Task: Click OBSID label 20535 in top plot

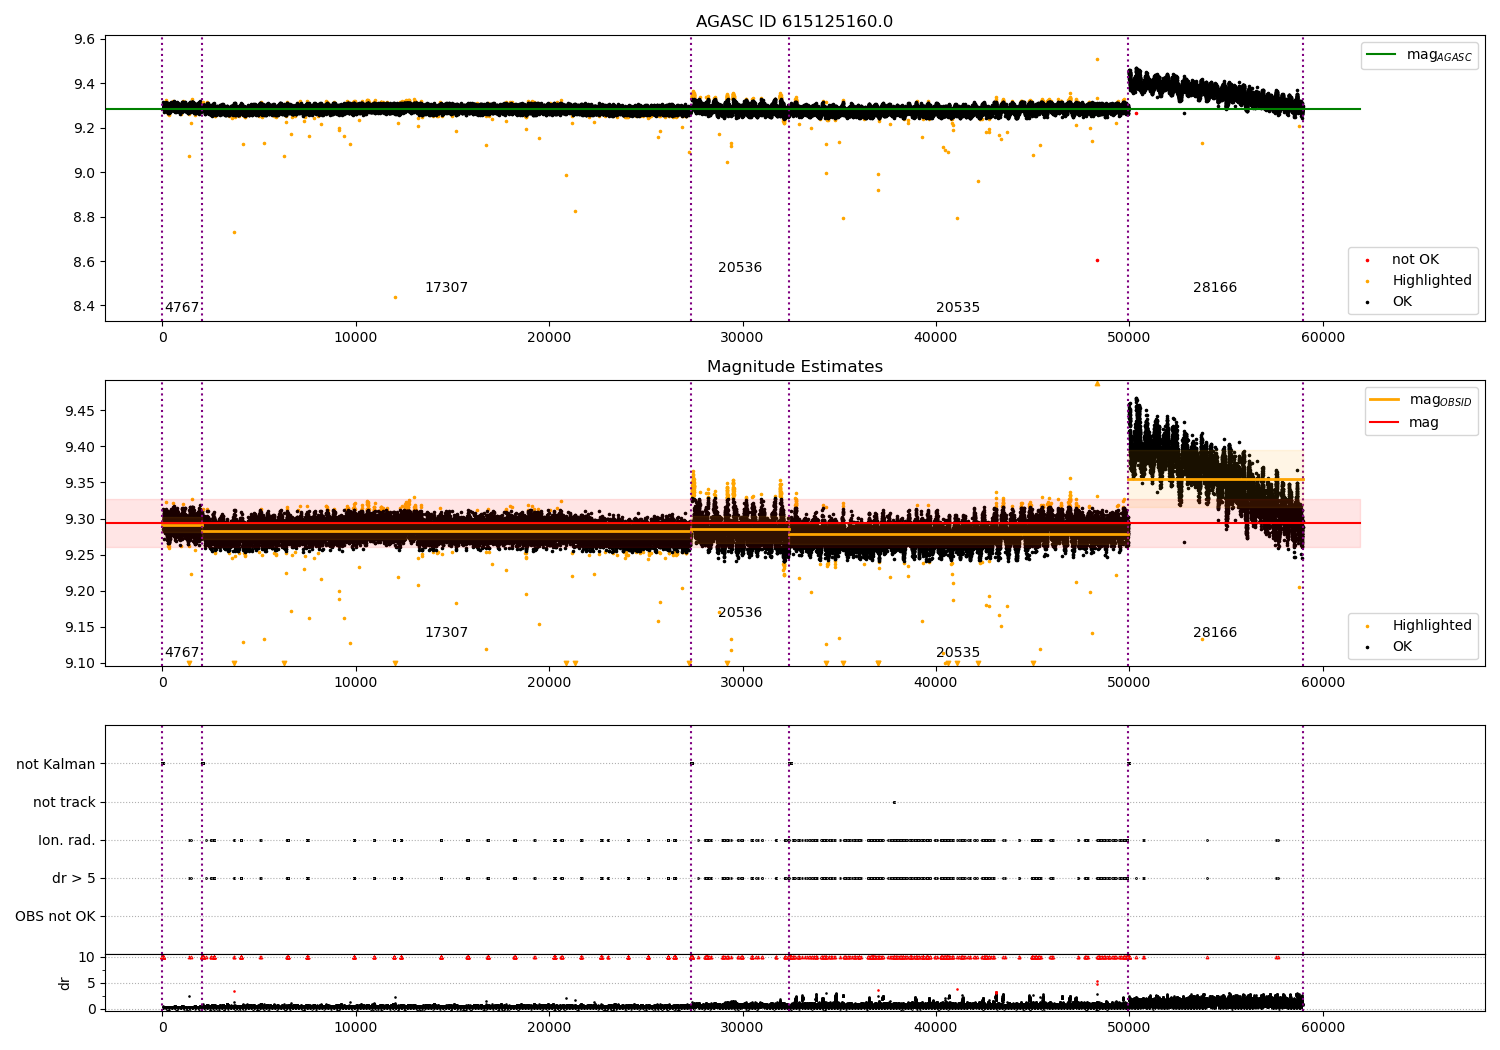Action: click(958, 307)
